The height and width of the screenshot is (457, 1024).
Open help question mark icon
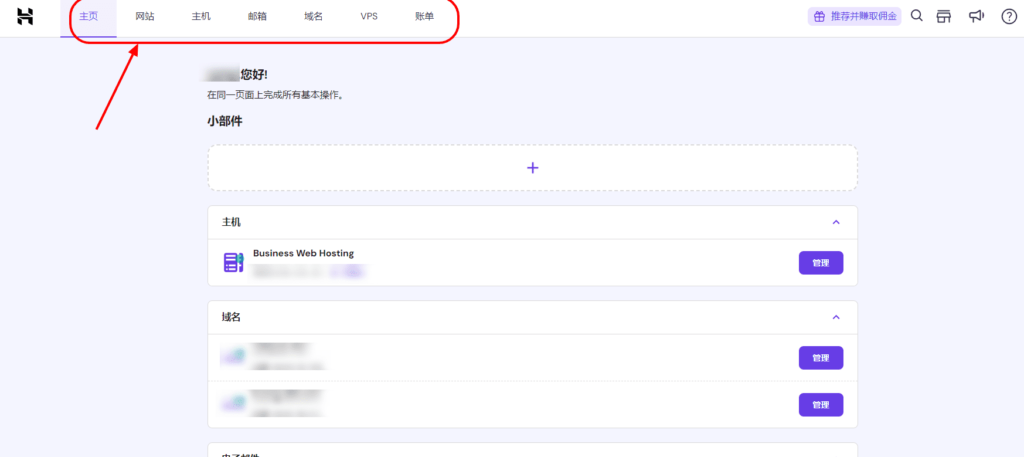click(x=1008, y=16)
